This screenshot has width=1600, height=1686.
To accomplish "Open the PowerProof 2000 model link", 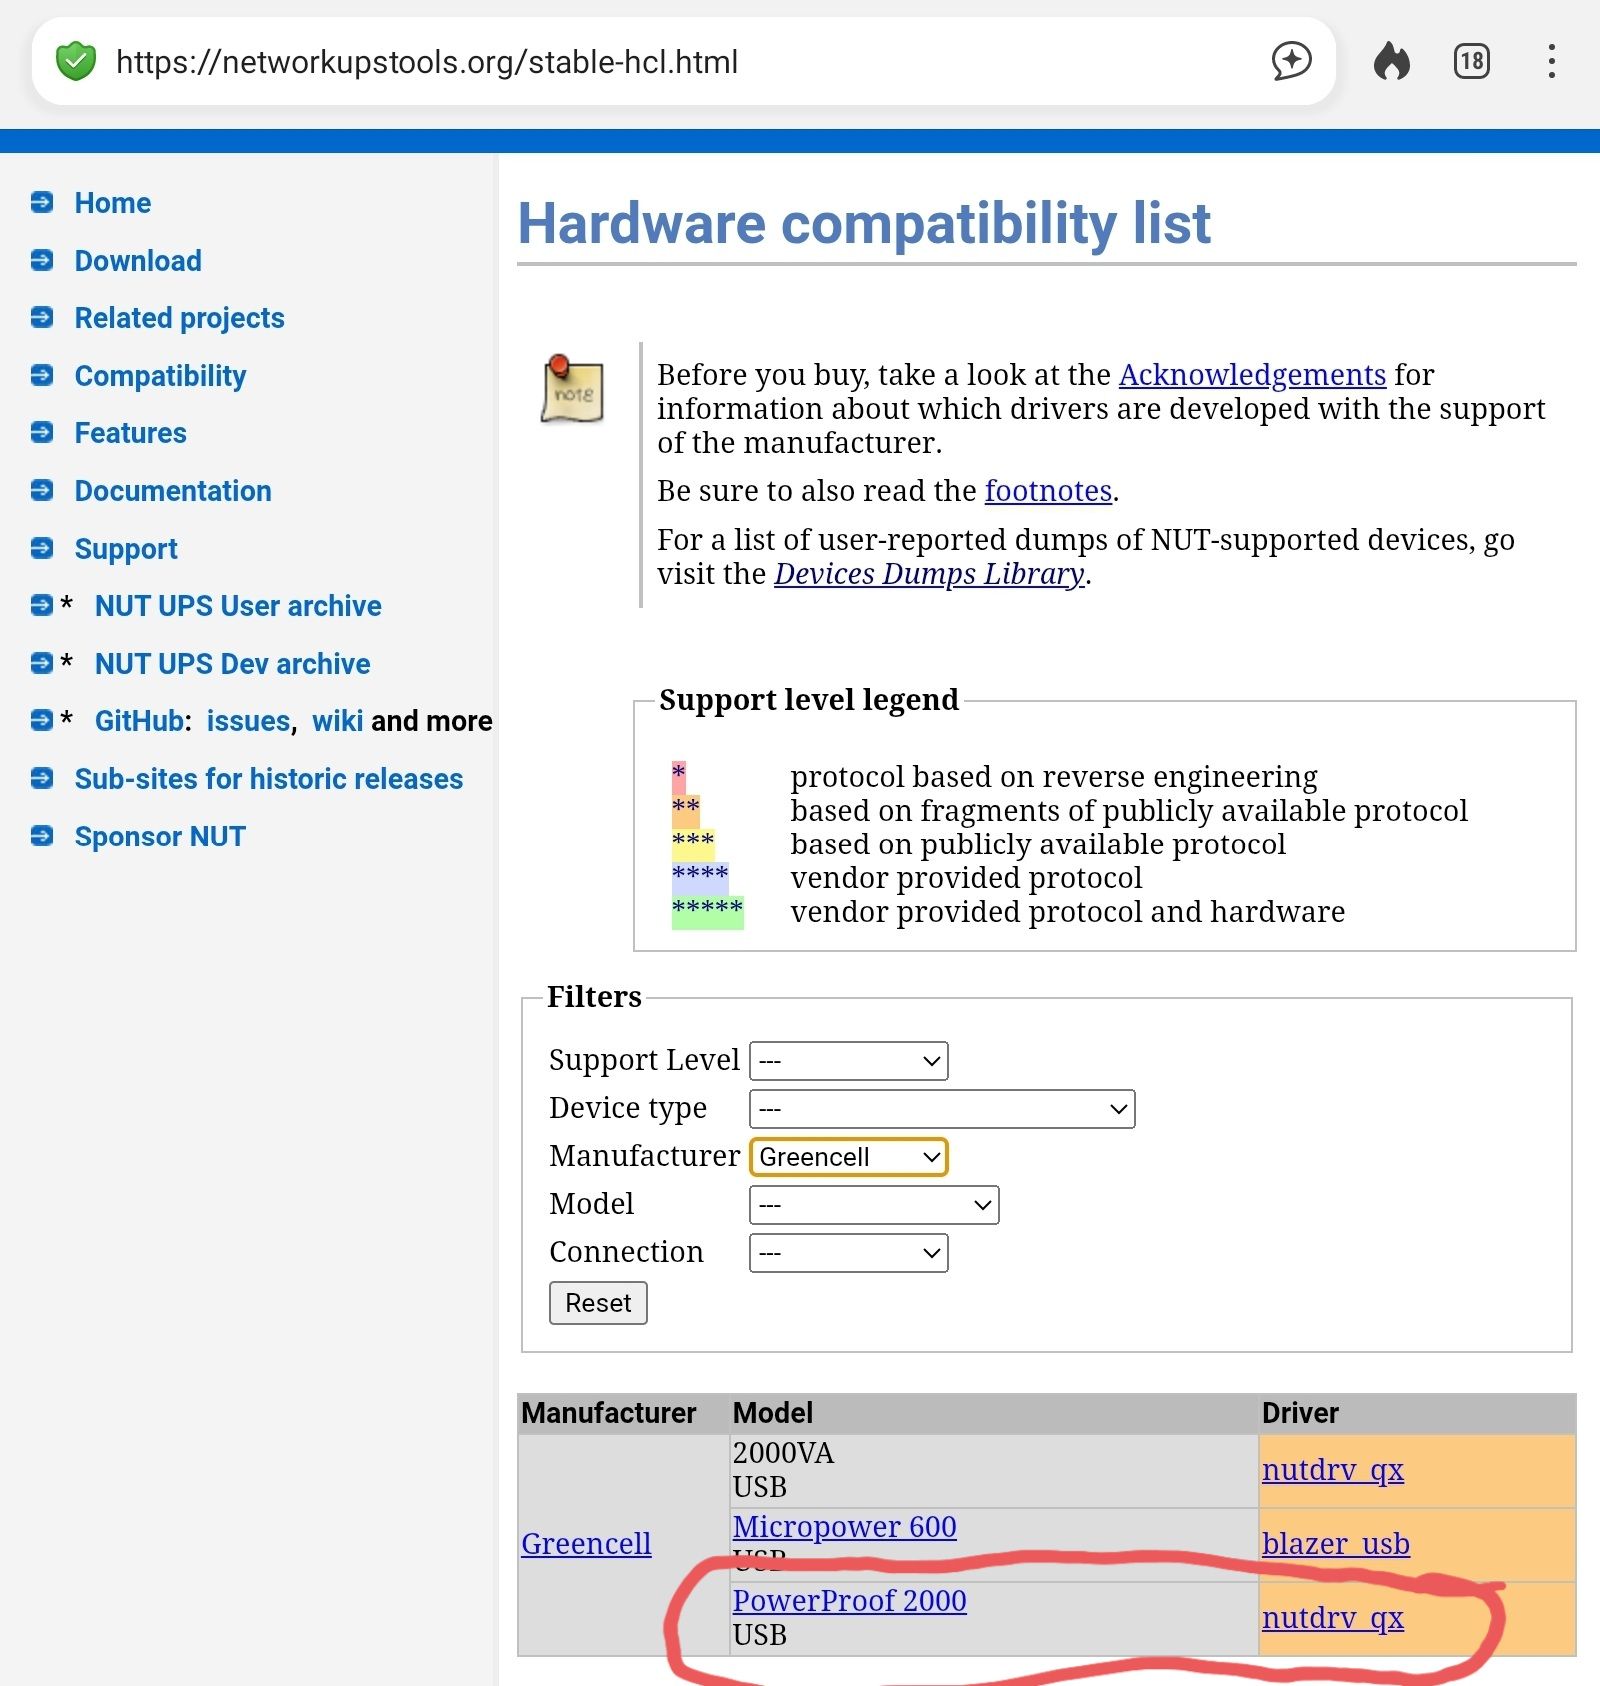I will (x=850, y=1601).
